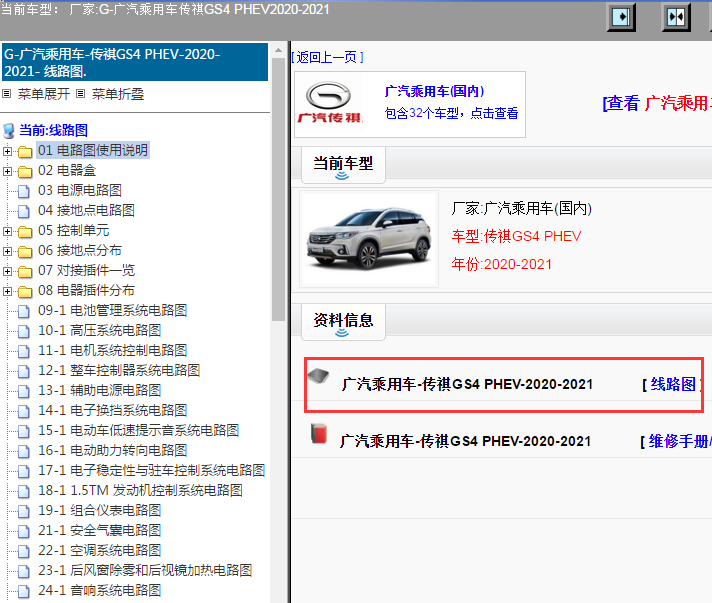
Task: Open the 资料信息 tab
Action: point(343,322)
